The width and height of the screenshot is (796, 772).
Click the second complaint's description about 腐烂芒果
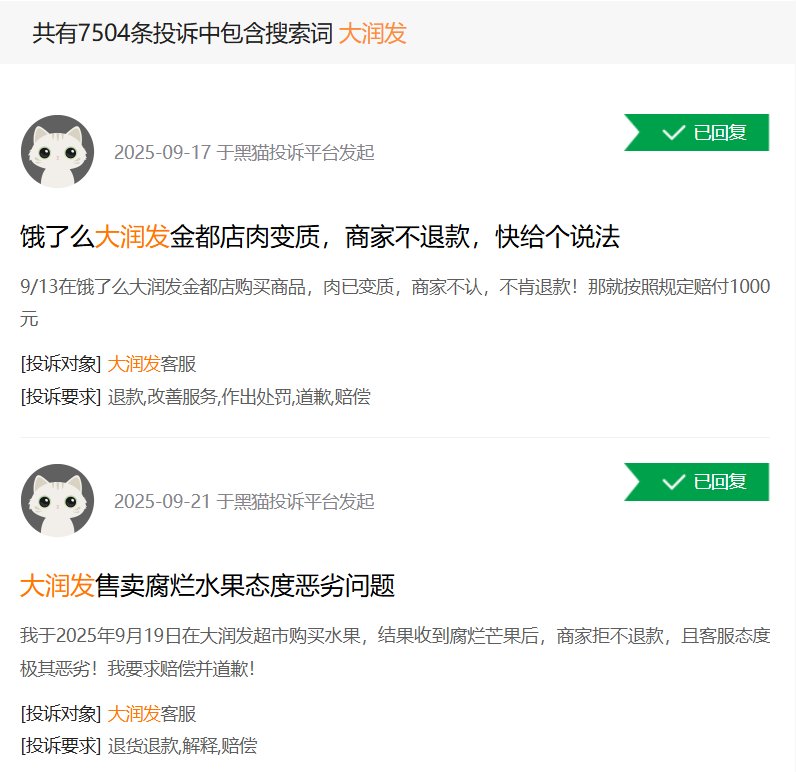(x=395, y=652)
